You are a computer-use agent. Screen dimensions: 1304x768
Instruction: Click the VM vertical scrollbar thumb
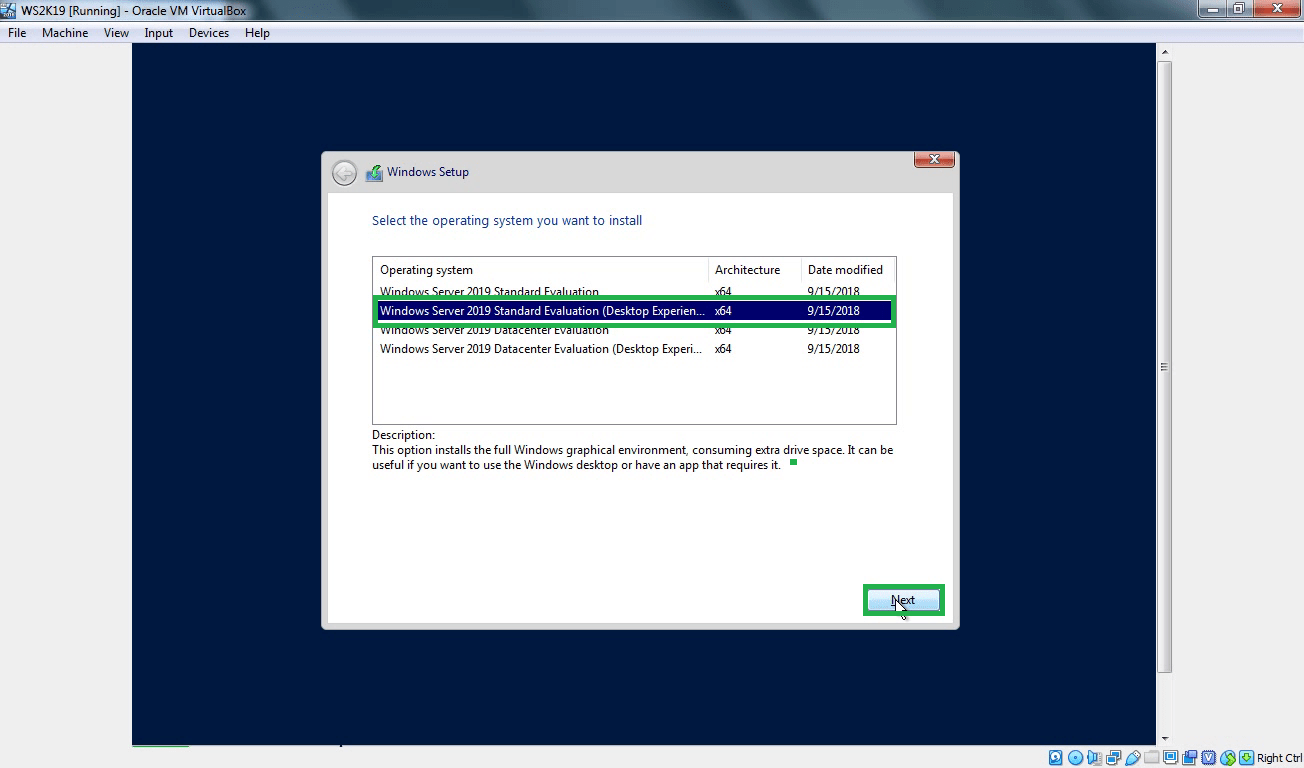1165,367
